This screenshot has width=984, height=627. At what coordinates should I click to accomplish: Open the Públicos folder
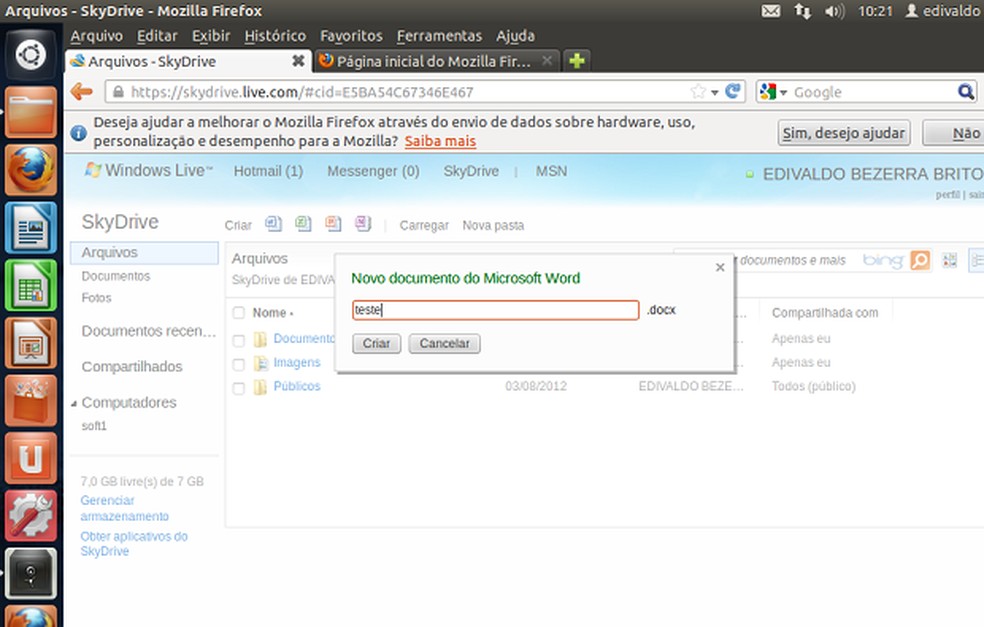297,386
